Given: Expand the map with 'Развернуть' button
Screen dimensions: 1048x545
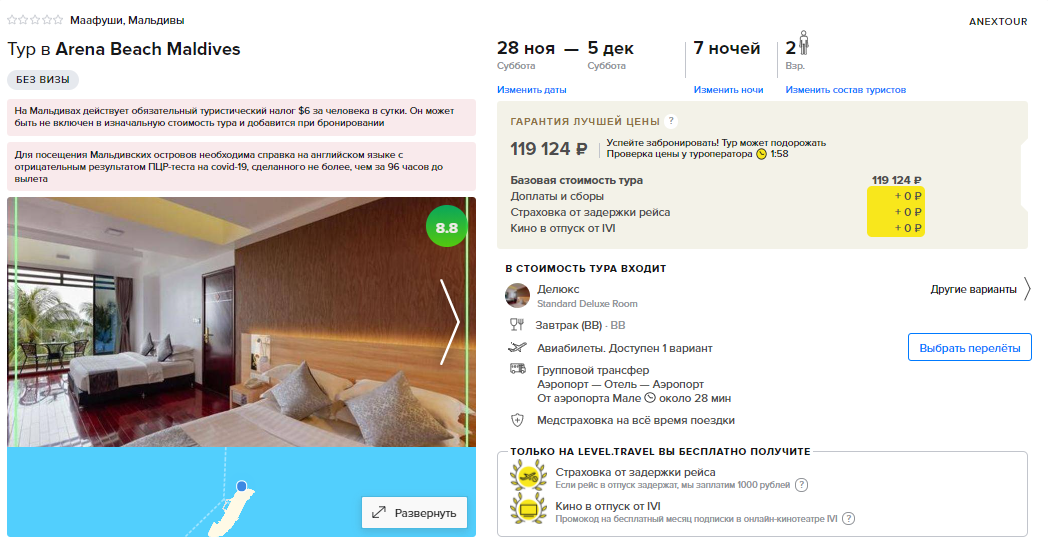Looking at the screenshot, I should click(x=414, y=513).
